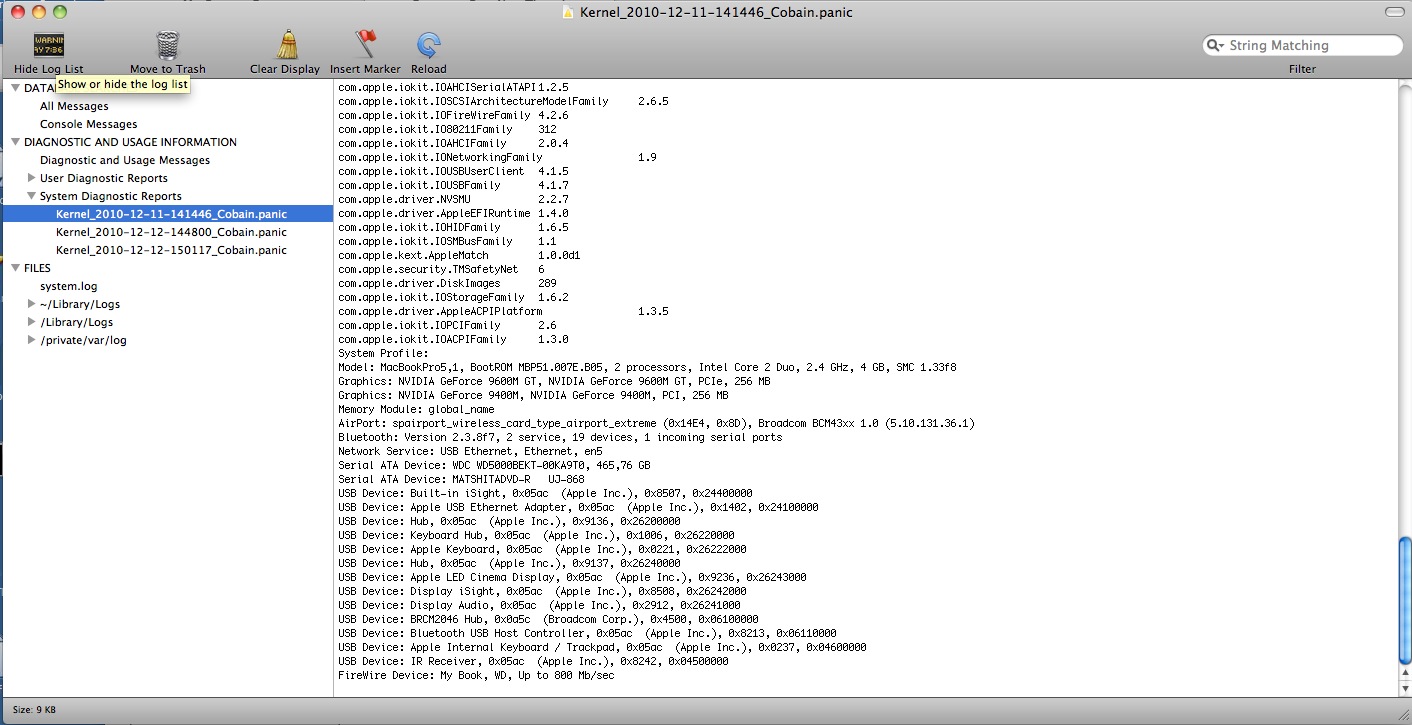Image resolution: width=1412 pixels, height=725 pixels.
Task: Click the file icon in the window title
Action: [x=568, y=12]
